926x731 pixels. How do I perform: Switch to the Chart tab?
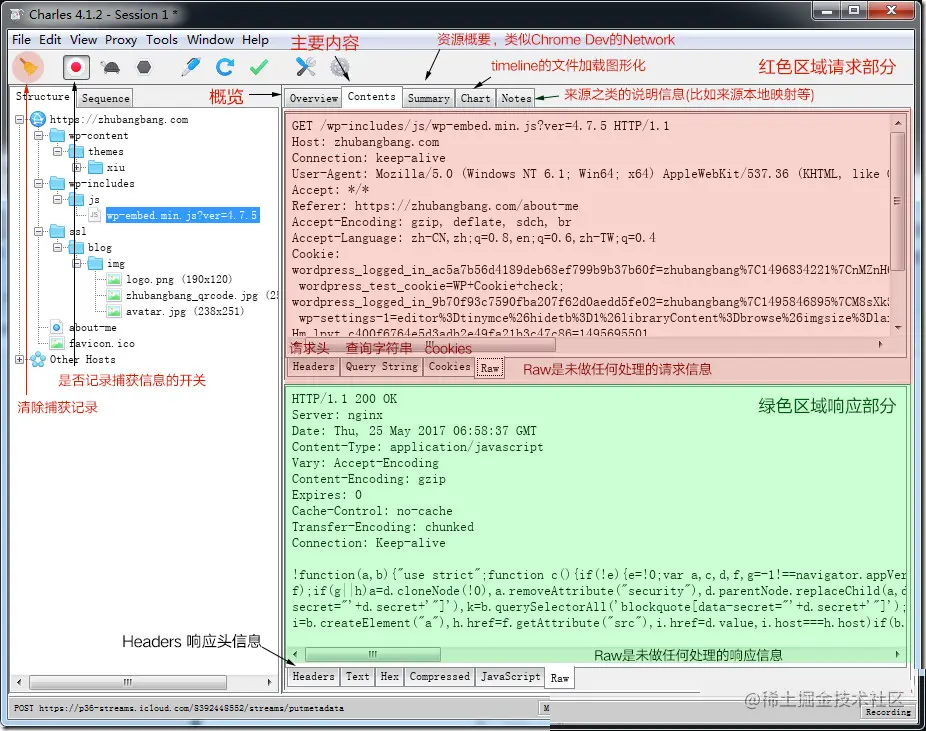click(475, 98)
